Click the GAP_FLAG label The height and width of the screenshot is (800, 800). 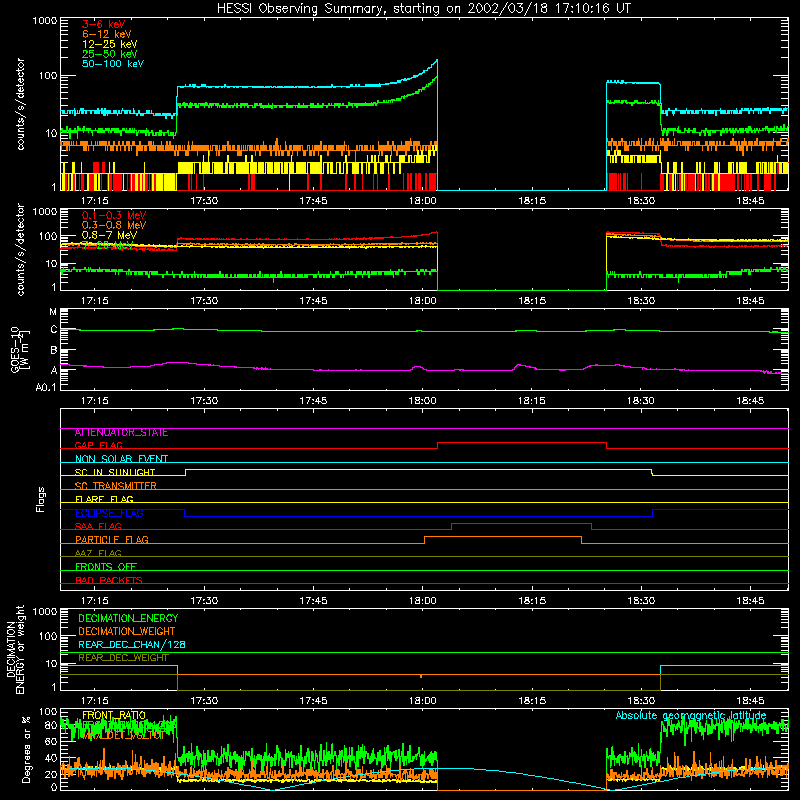[98, 445]
